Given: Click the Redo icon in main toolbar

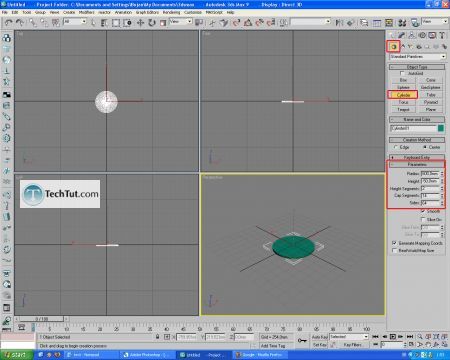Looking at the screenshot, I should [x=20, y=22].
